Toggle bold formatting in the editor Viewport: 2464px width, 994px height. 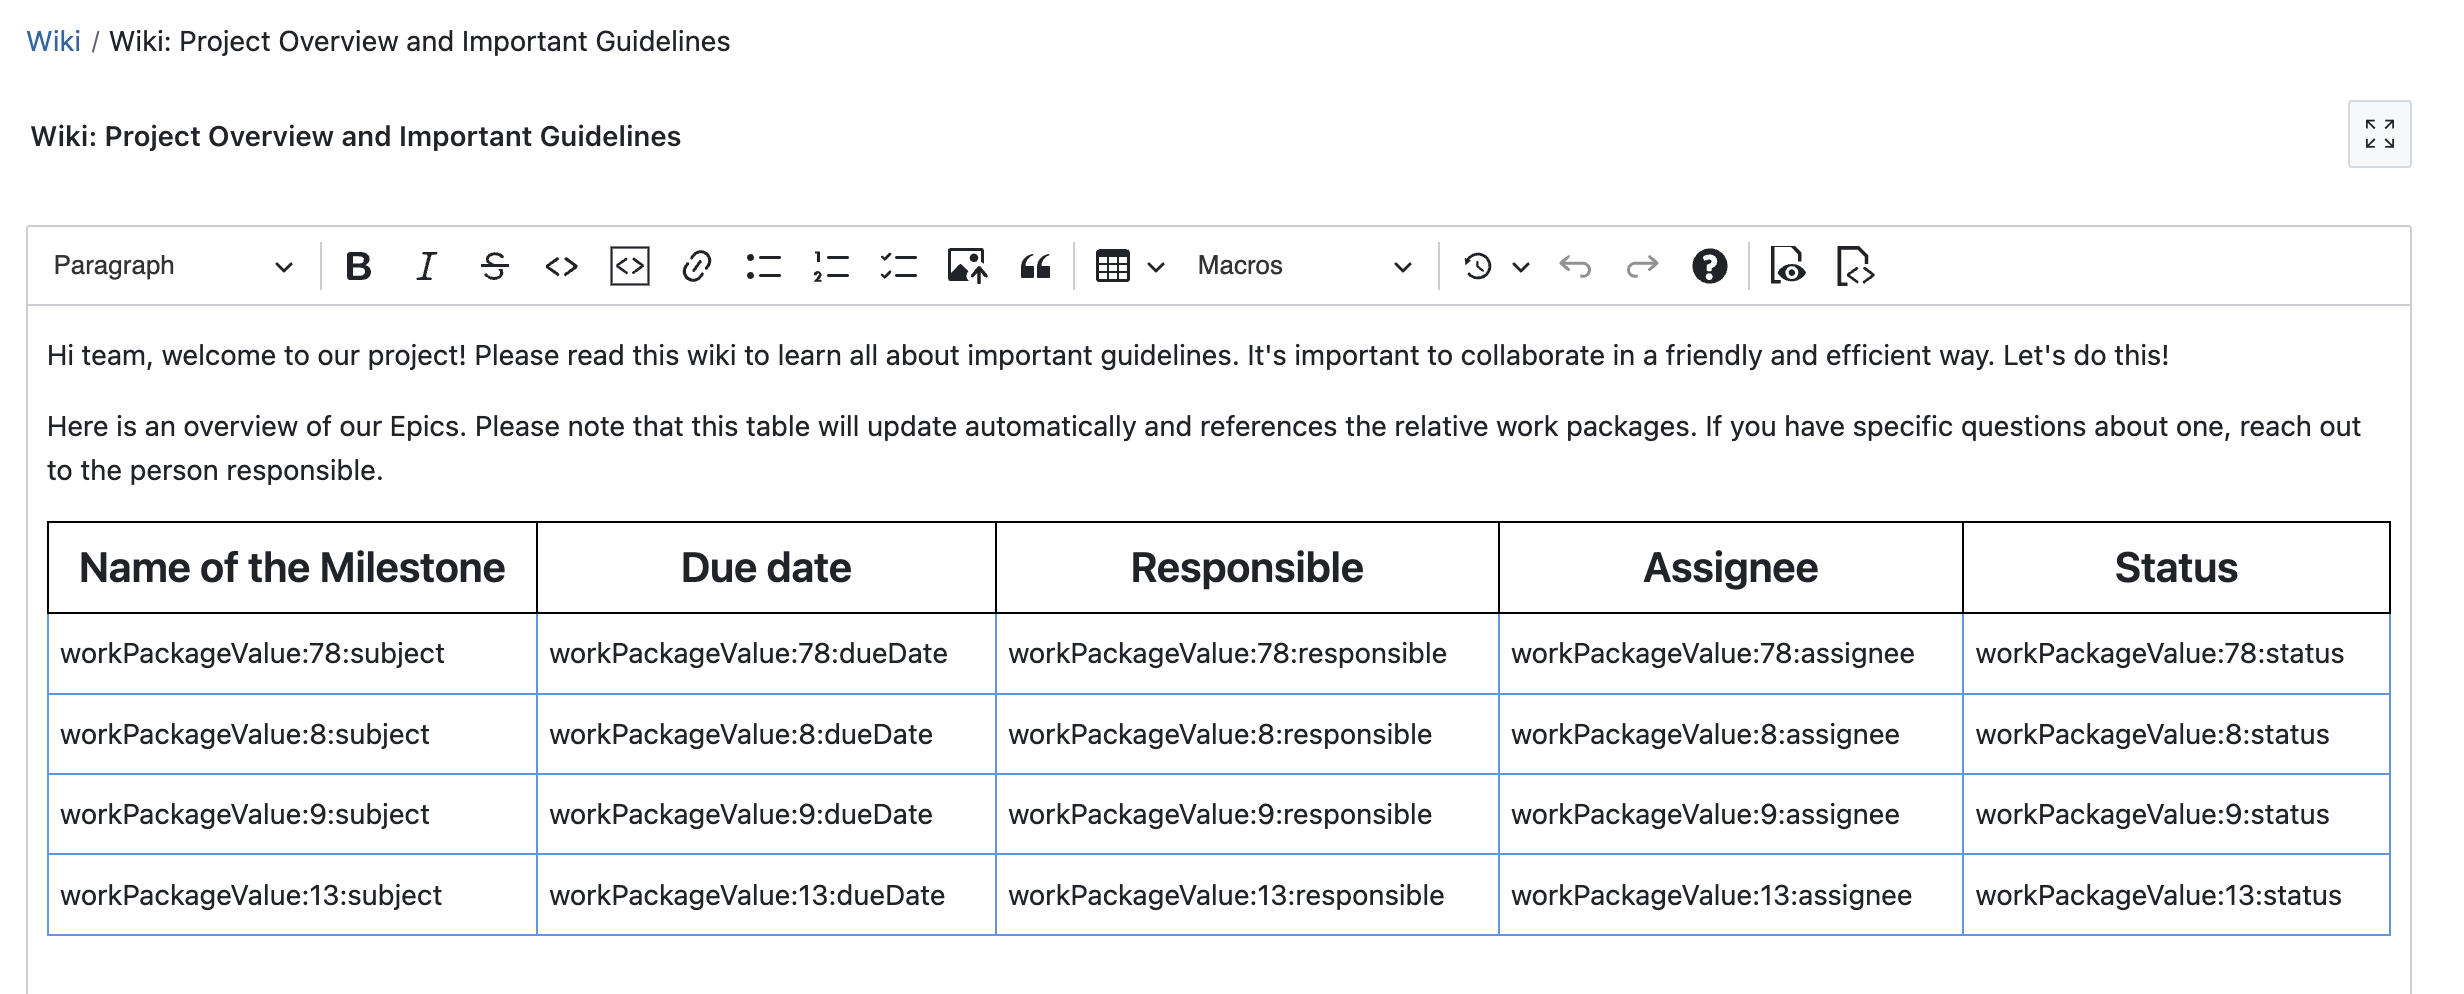359,265
